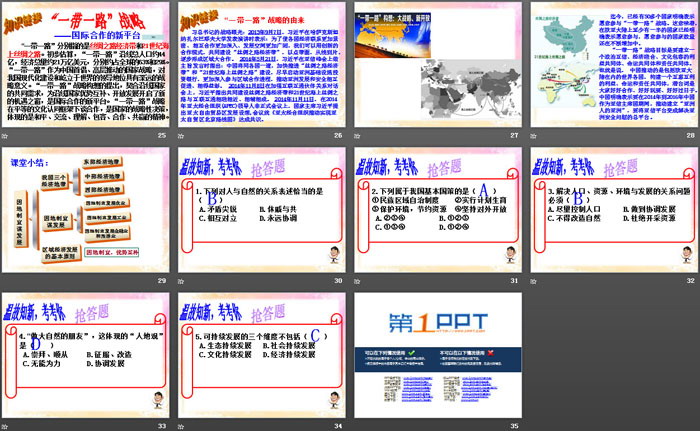Click slide number 30 label
Viewport: 700px width, 431px height.
[338, 280]
